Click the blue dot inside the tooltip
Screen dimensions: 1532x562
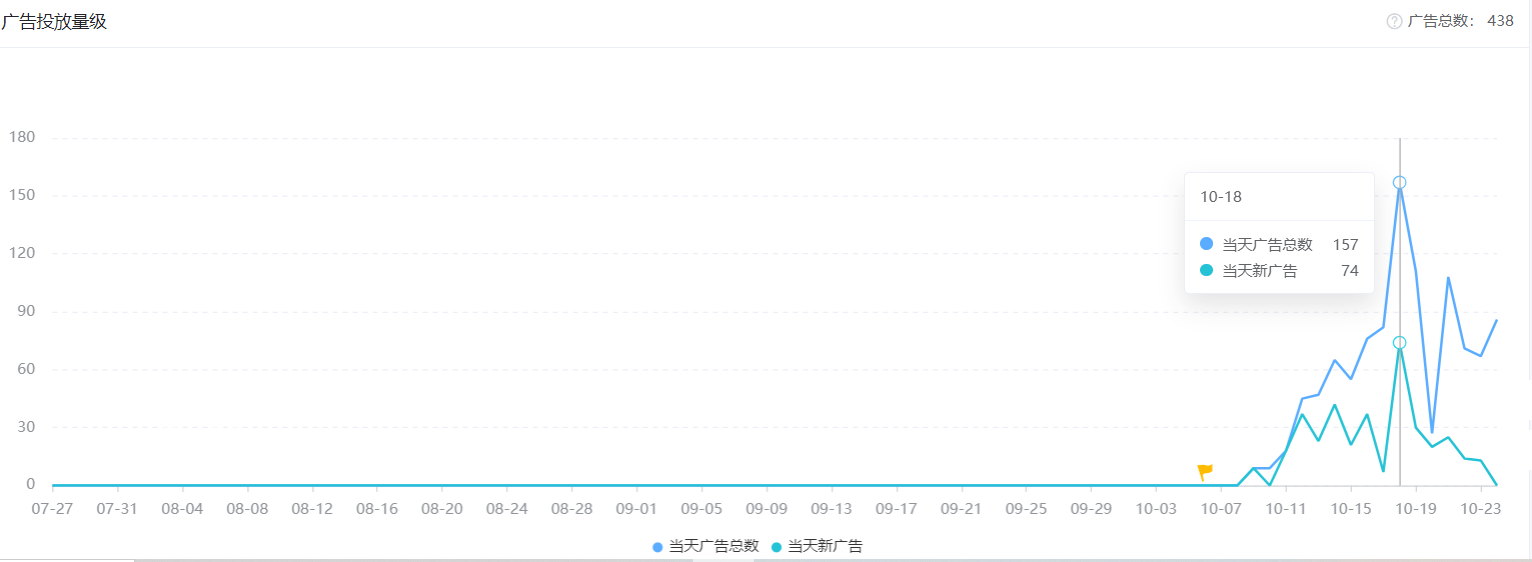pos(1206,244)
